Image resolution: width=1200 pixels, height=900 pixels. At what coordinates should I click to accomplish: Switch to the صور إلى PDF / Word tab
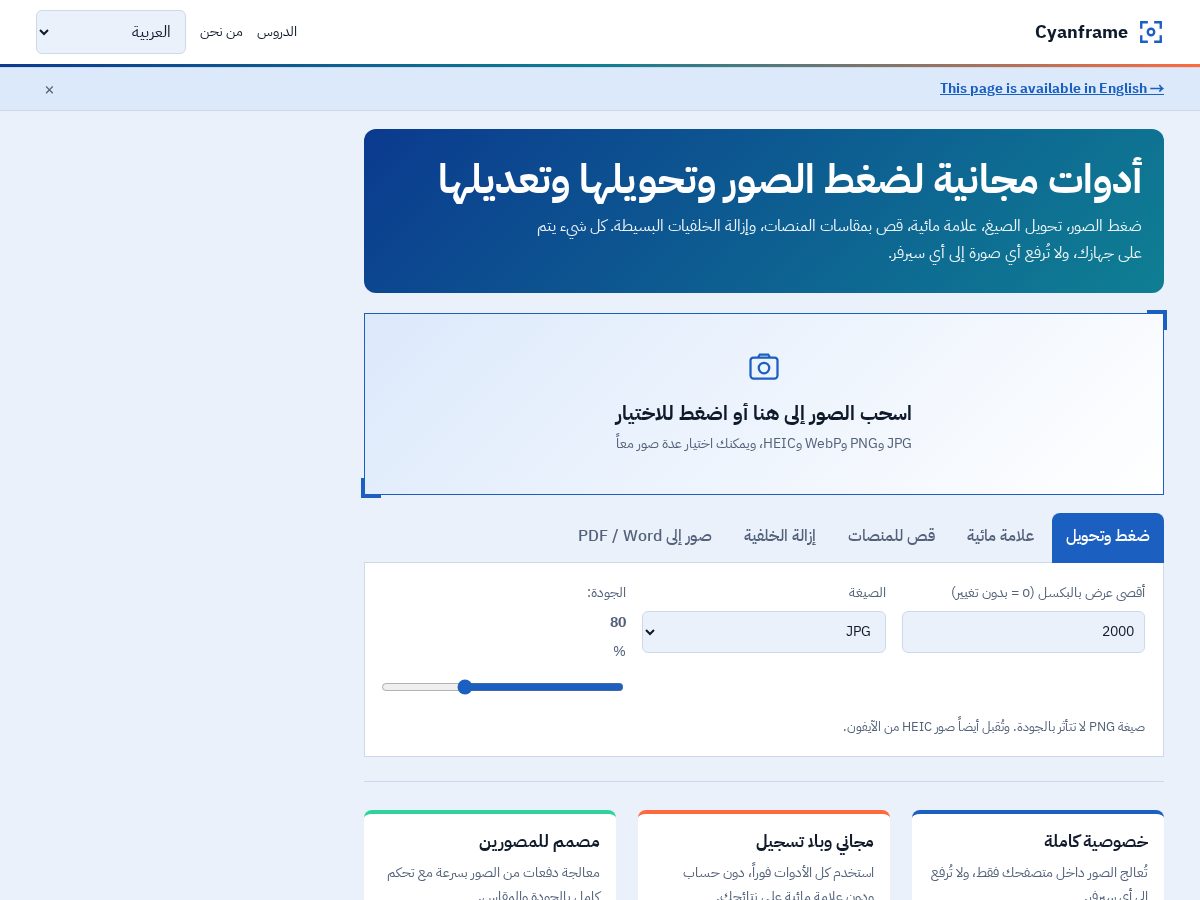coord(645,537)
